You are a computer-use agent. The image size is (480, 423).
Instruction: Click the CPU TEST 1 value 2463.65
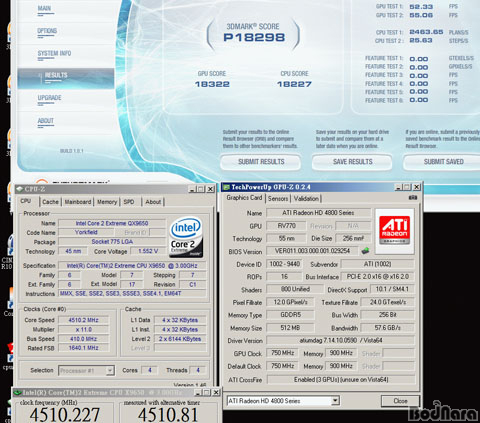(426, 32)
